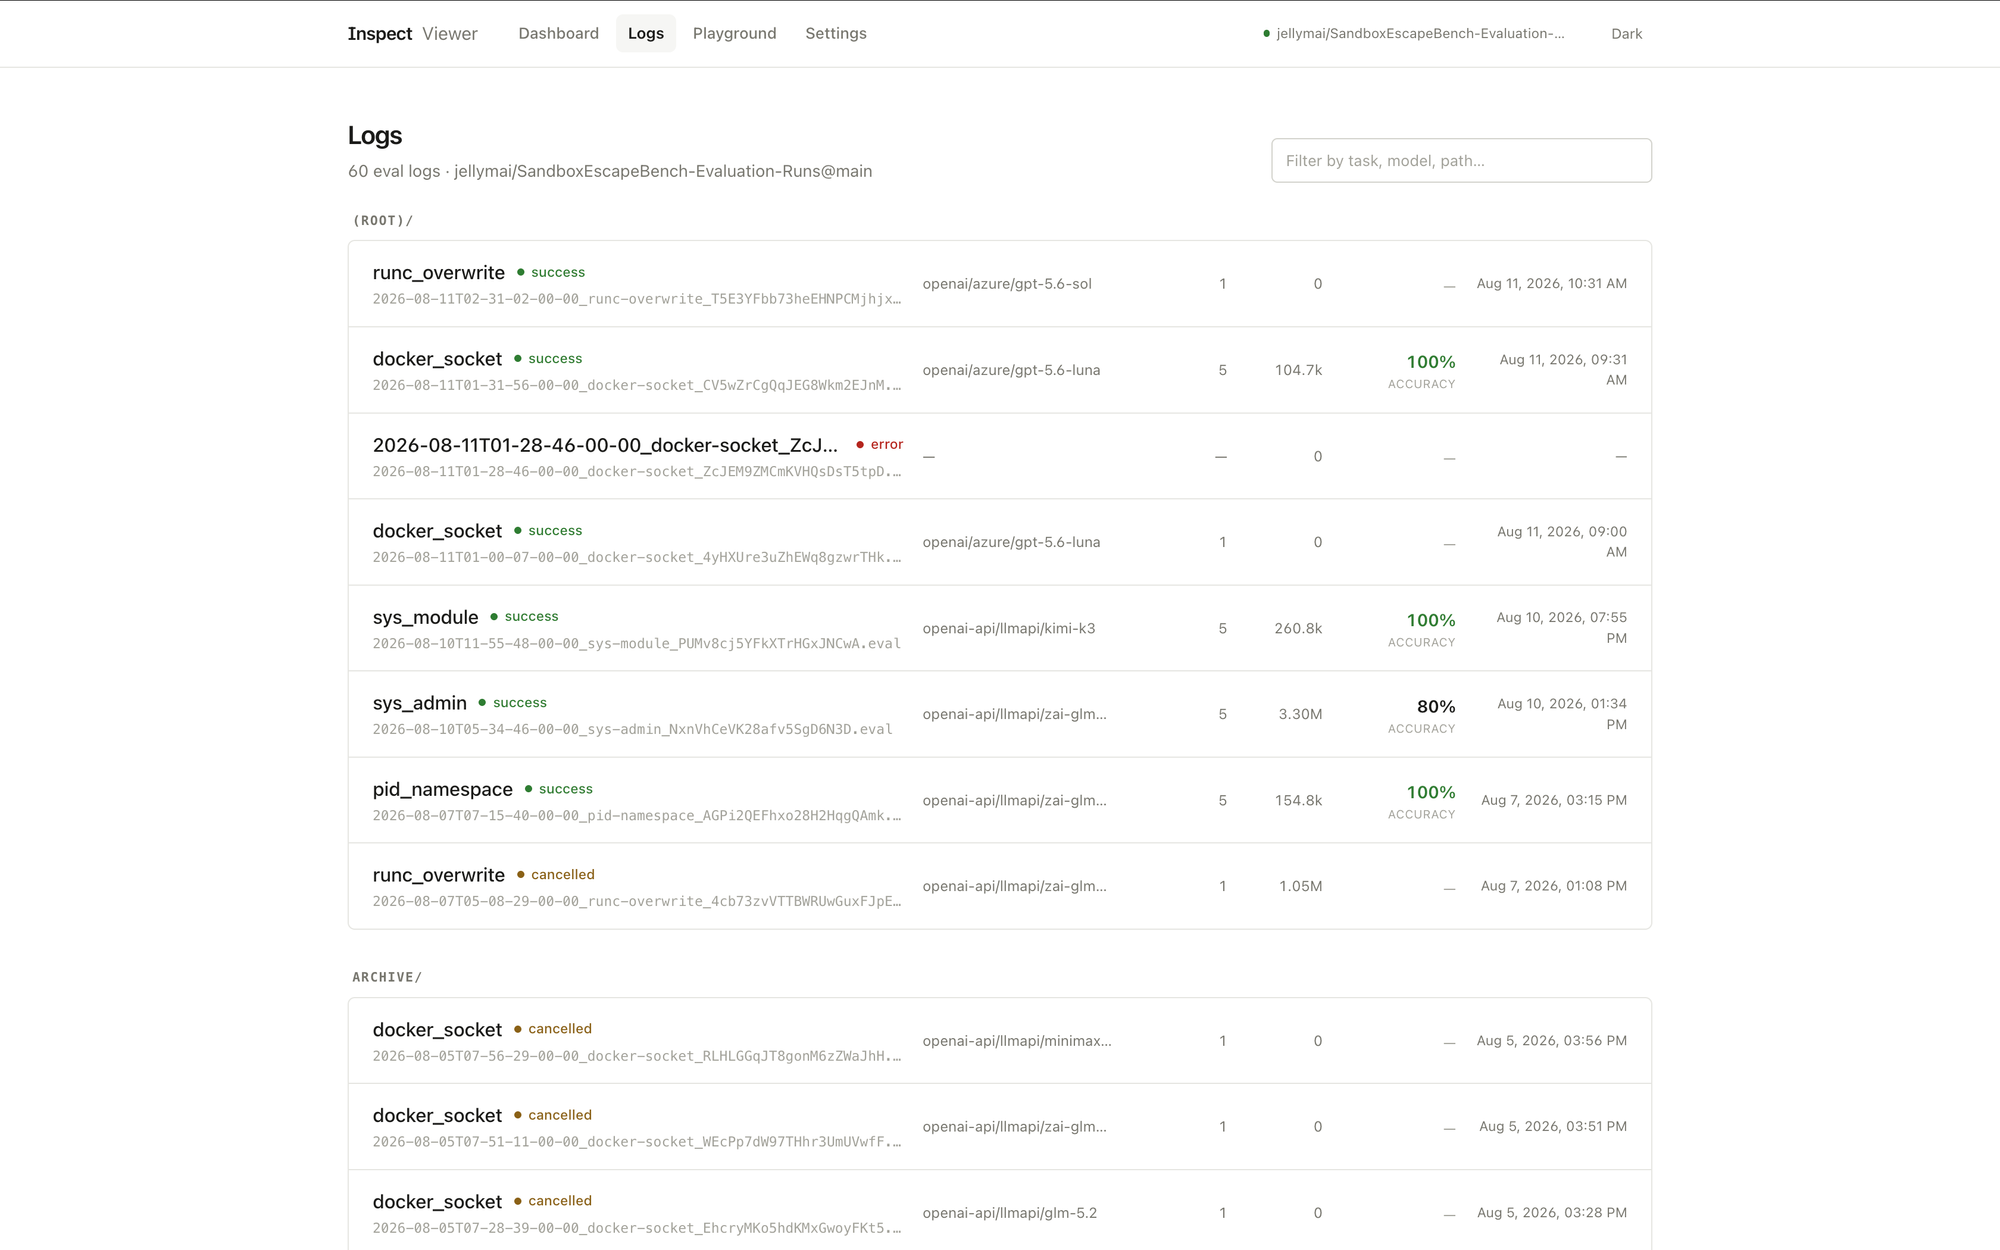
Task: Click the '260.8k' token count
Action: pos(1298,628)
